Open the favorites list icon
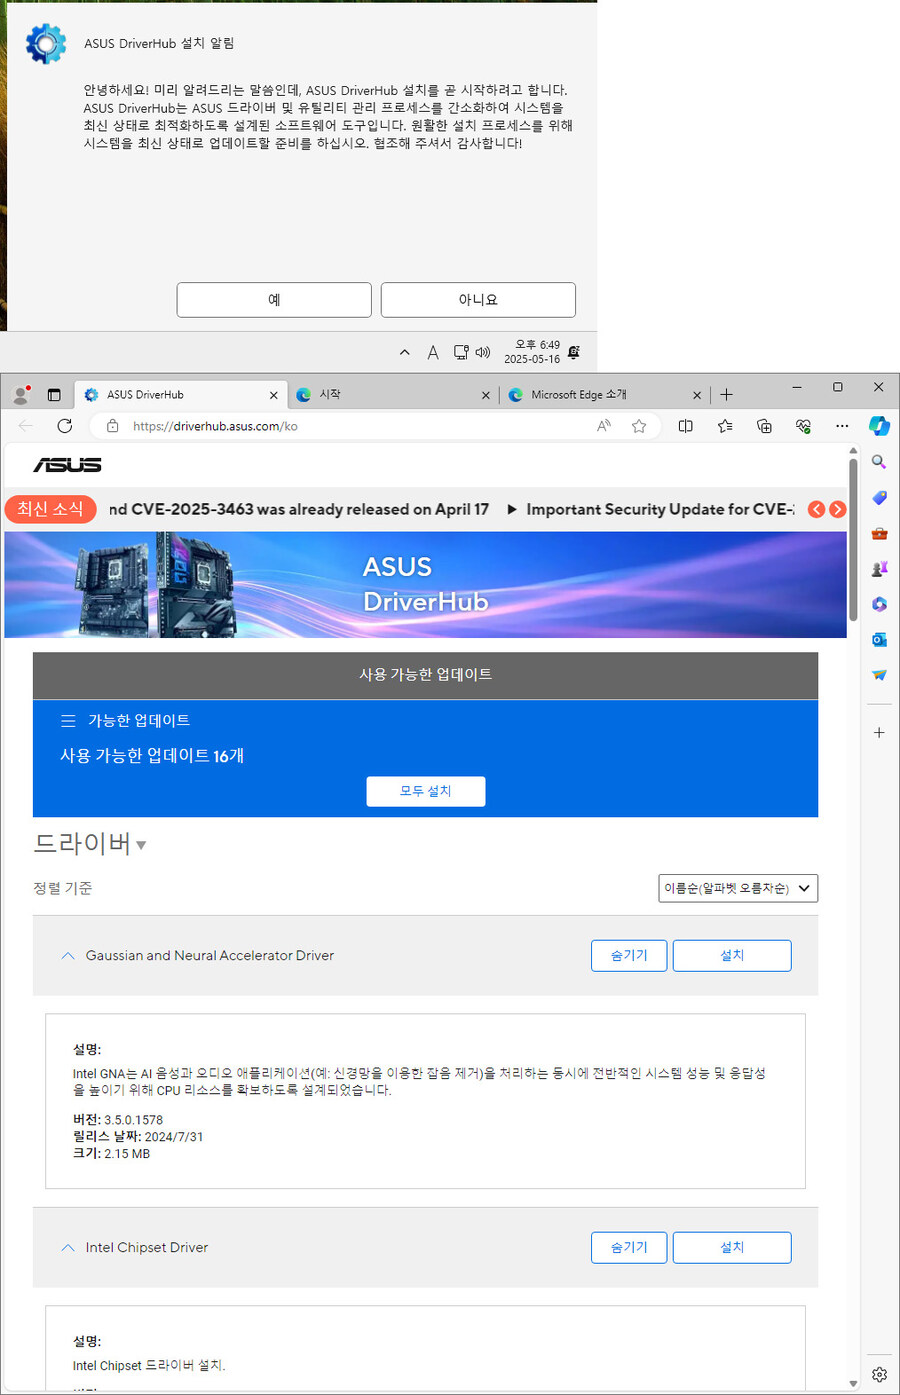Image resolution: width=900 pixels, height=1395 pixels. tap(725, 426)
